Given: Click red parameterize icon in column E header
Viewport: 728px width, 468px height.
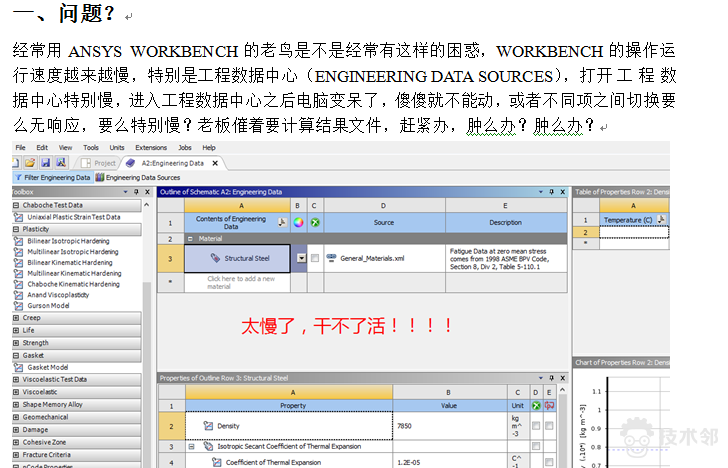Looking at the screenshot, I should 549,405.
